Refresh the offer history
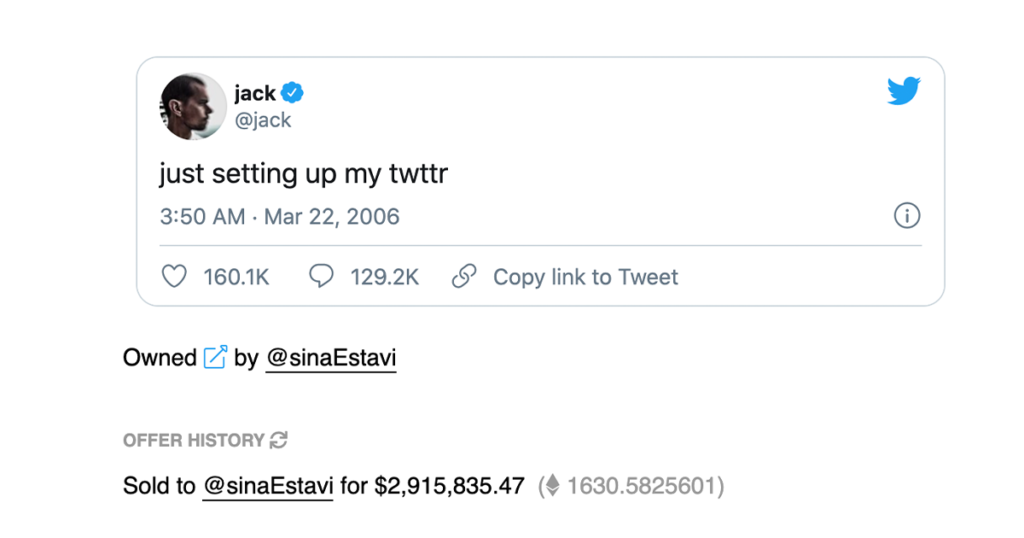 click(279, 440)
